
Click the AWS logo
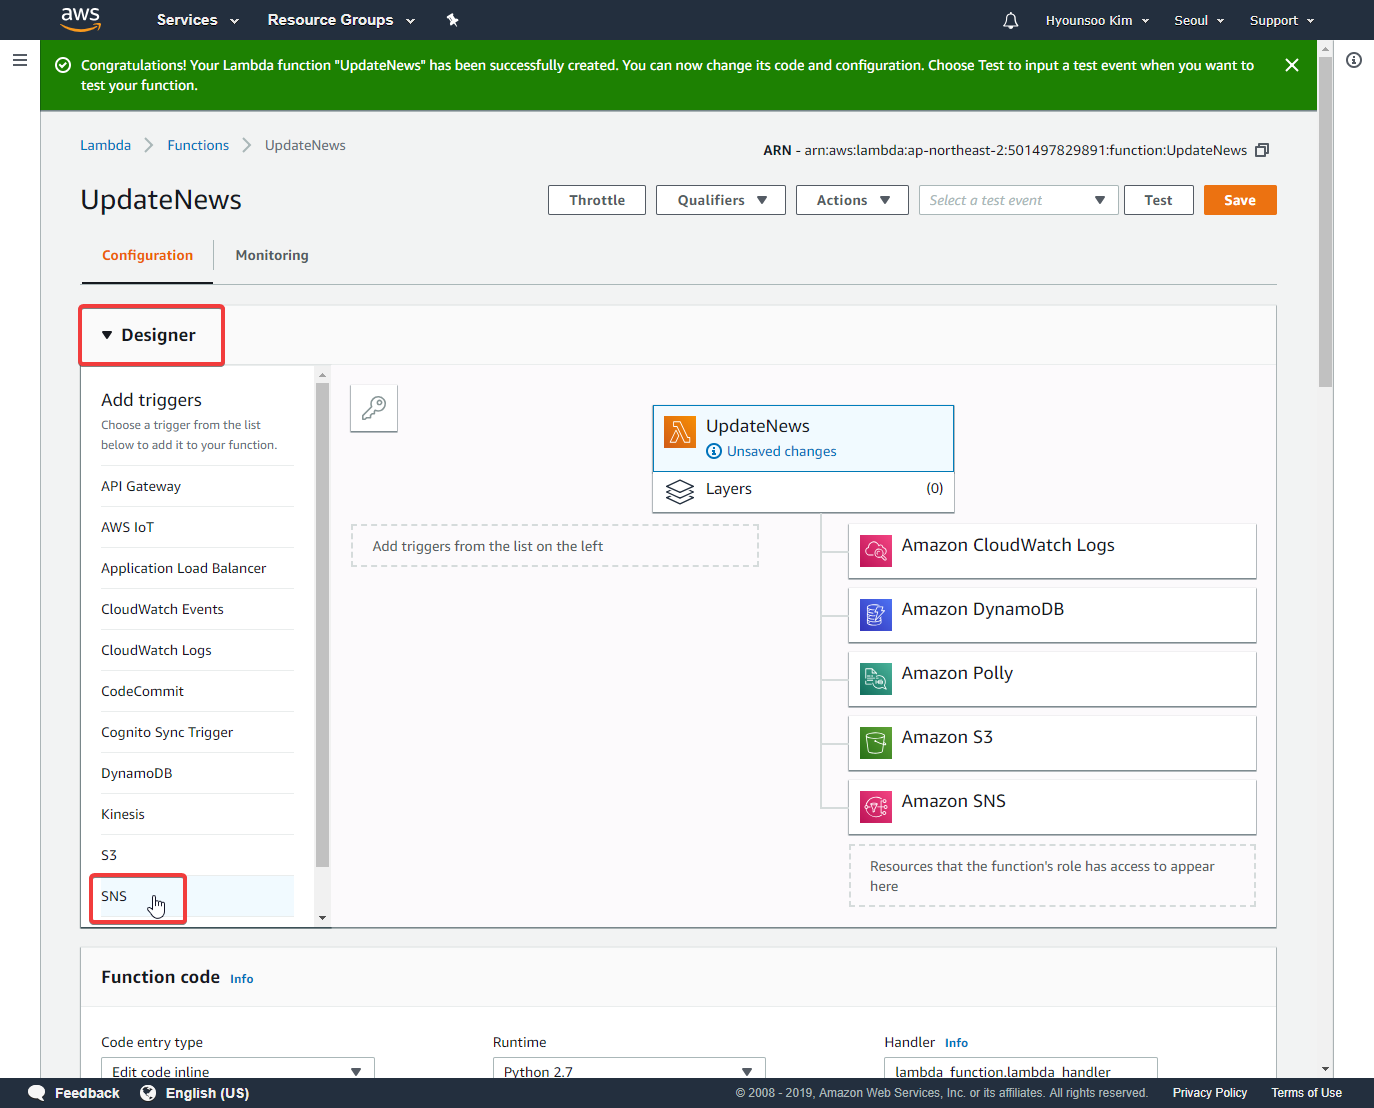point(80,19)
